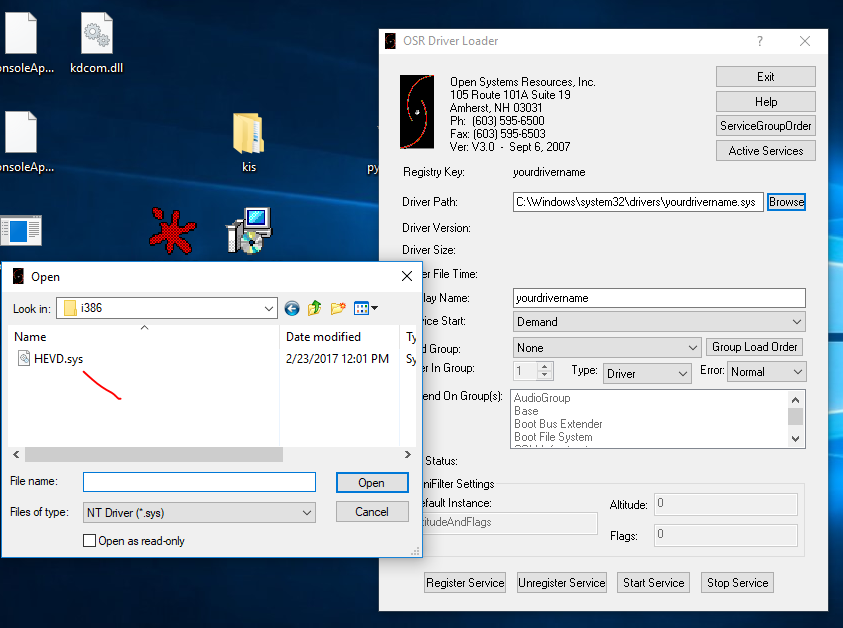Viewport: 843px width, 628px height.
Task: Select AudioGroup in the depend list
Action: pyautogui.click(x=542, y=398)
